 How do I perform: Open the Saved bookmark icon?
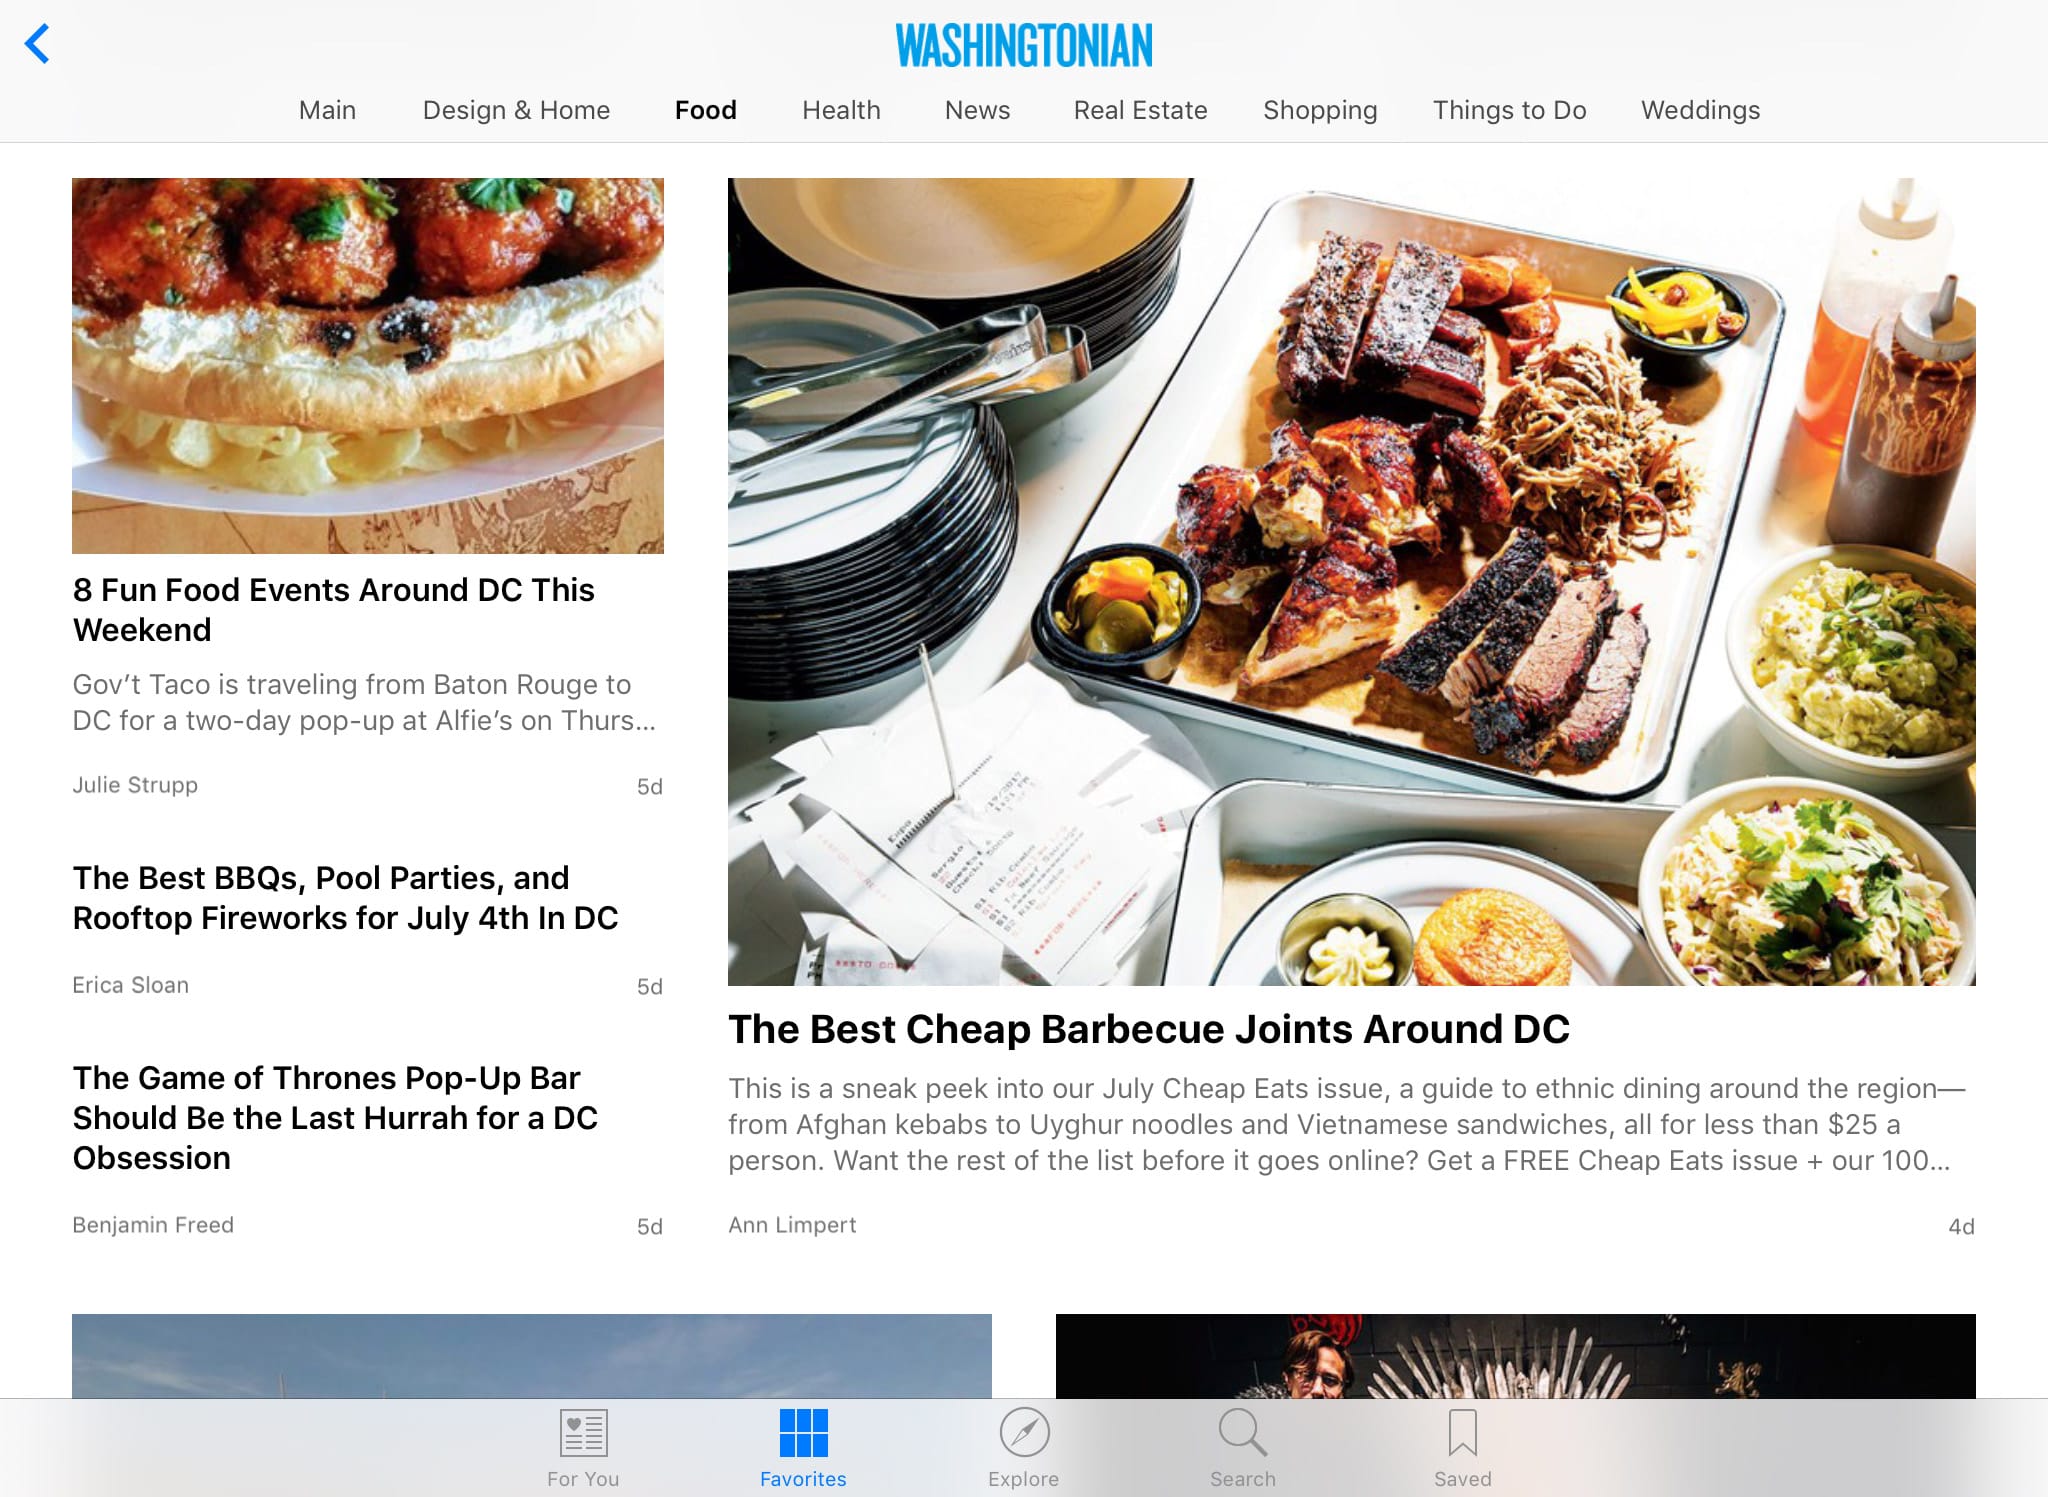[x=1463, y=1433]
